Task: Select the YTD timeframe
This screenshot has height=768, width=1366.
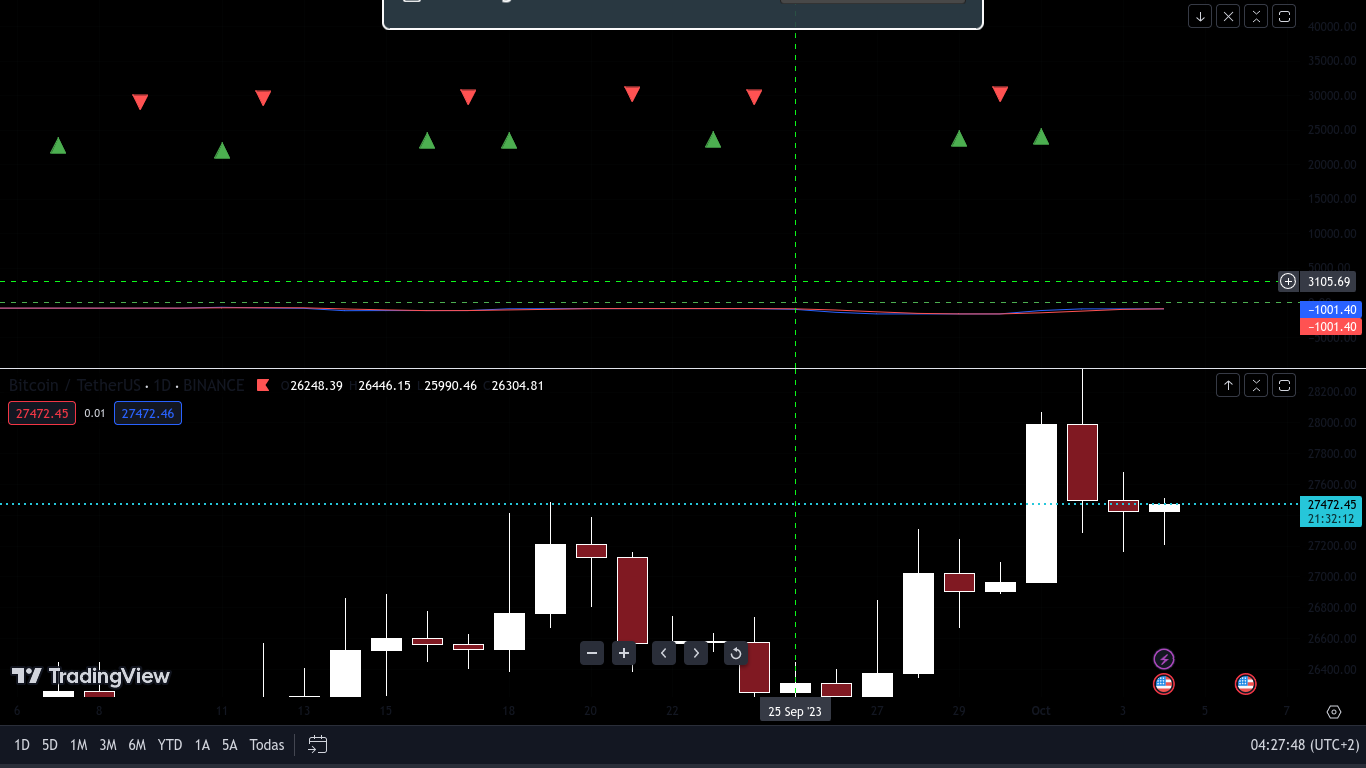Action: (169, 745)
